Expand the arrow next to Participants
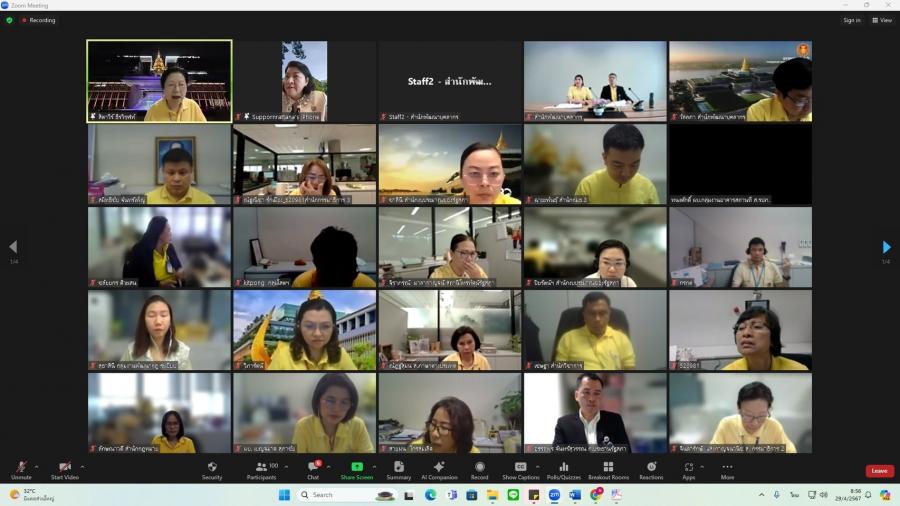The width and height of the screenshot is (900, 506). coord(285,466)
